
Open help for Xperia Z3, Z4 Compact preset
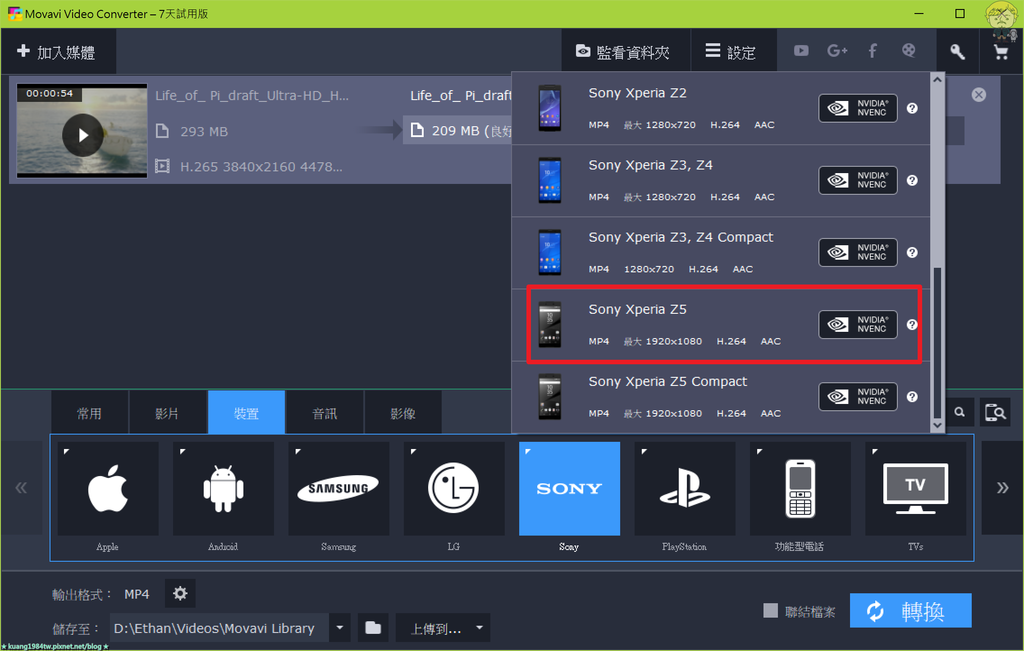[x=912, y=253]
